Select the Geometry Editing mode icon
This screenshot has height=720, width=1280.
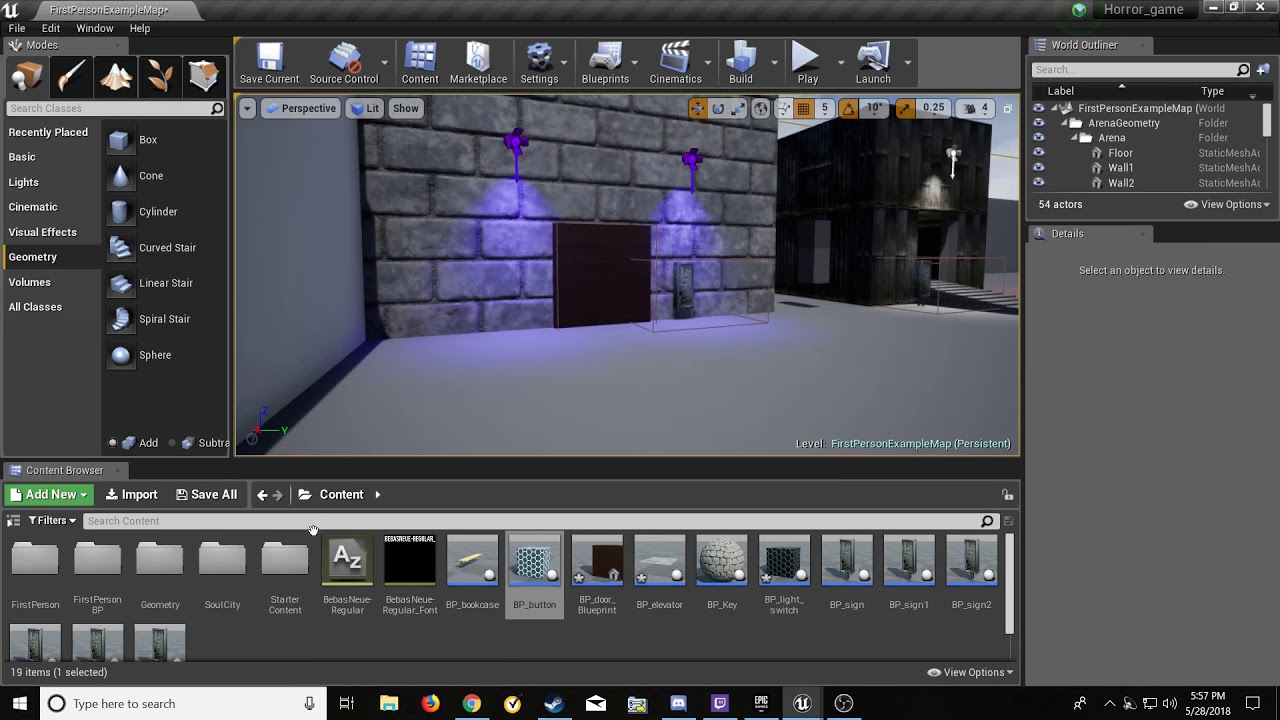point(203,76)
